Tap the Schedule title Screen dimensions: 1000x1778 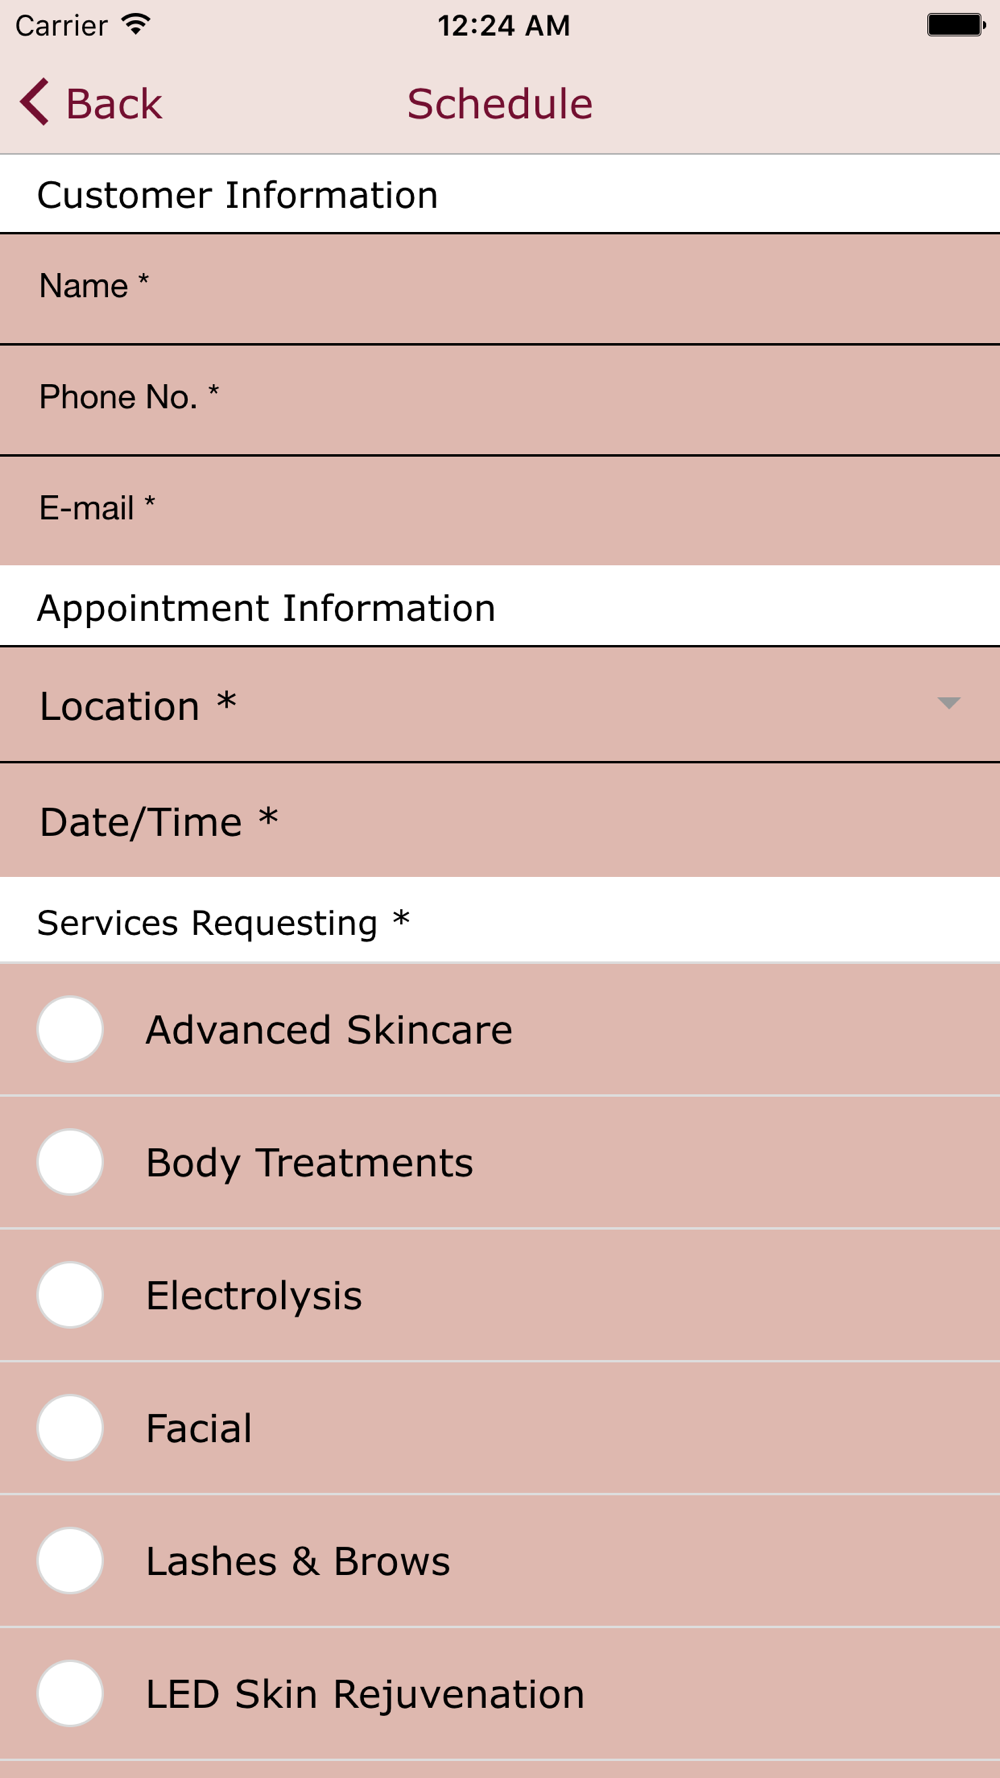[x=500, y=104]
